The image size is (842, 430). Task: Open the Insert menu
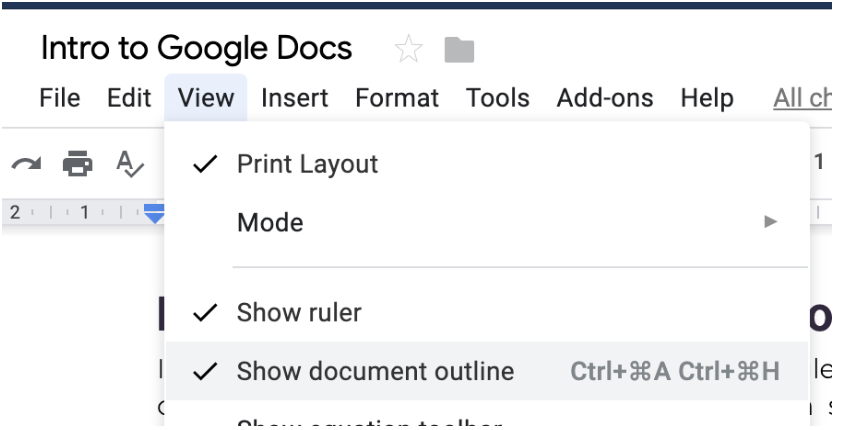coord(294,98)
